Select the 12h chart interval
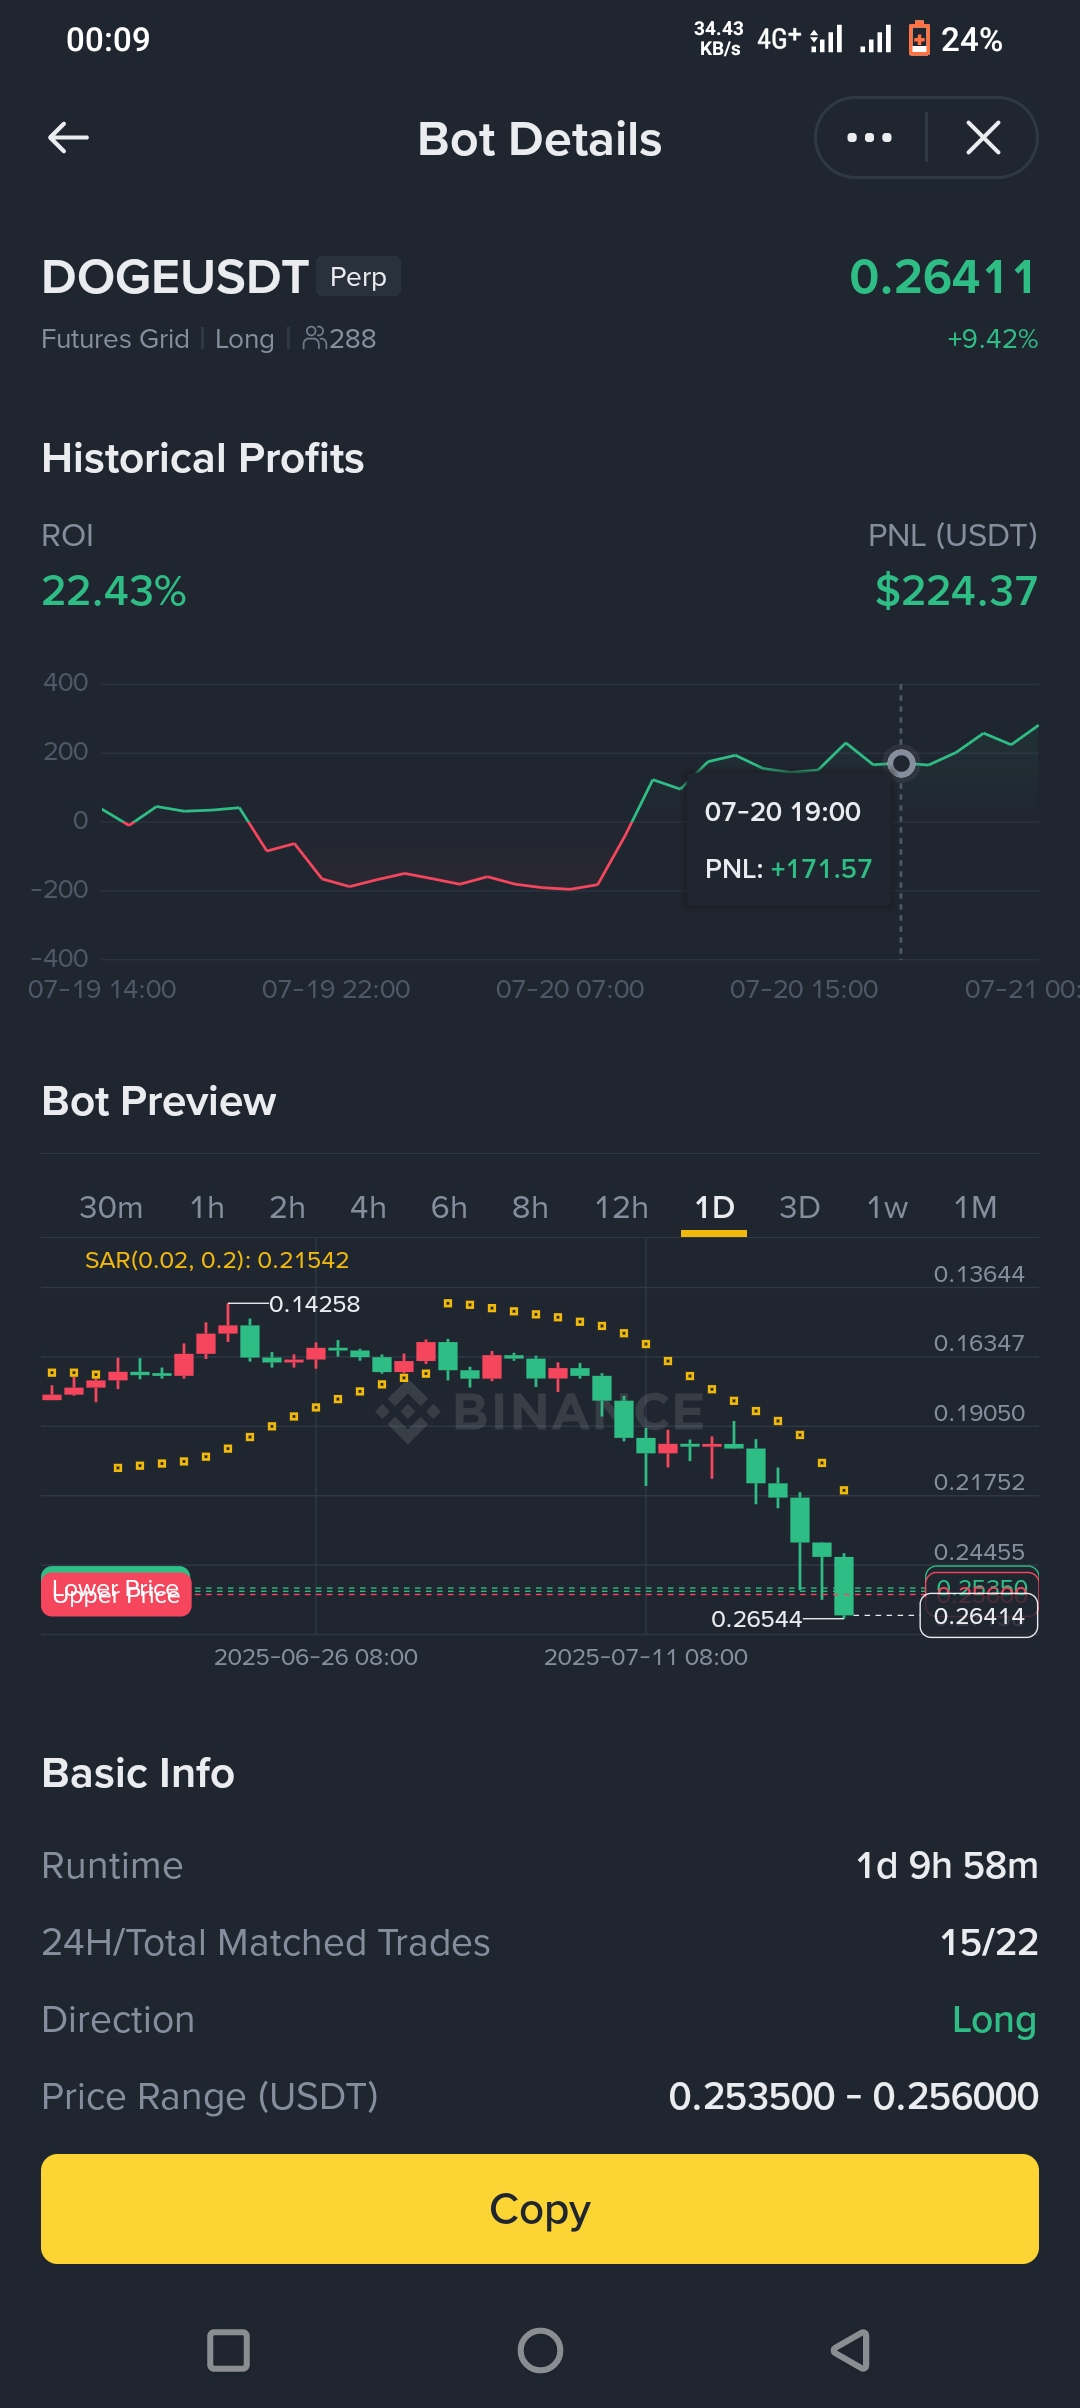 621,1207
